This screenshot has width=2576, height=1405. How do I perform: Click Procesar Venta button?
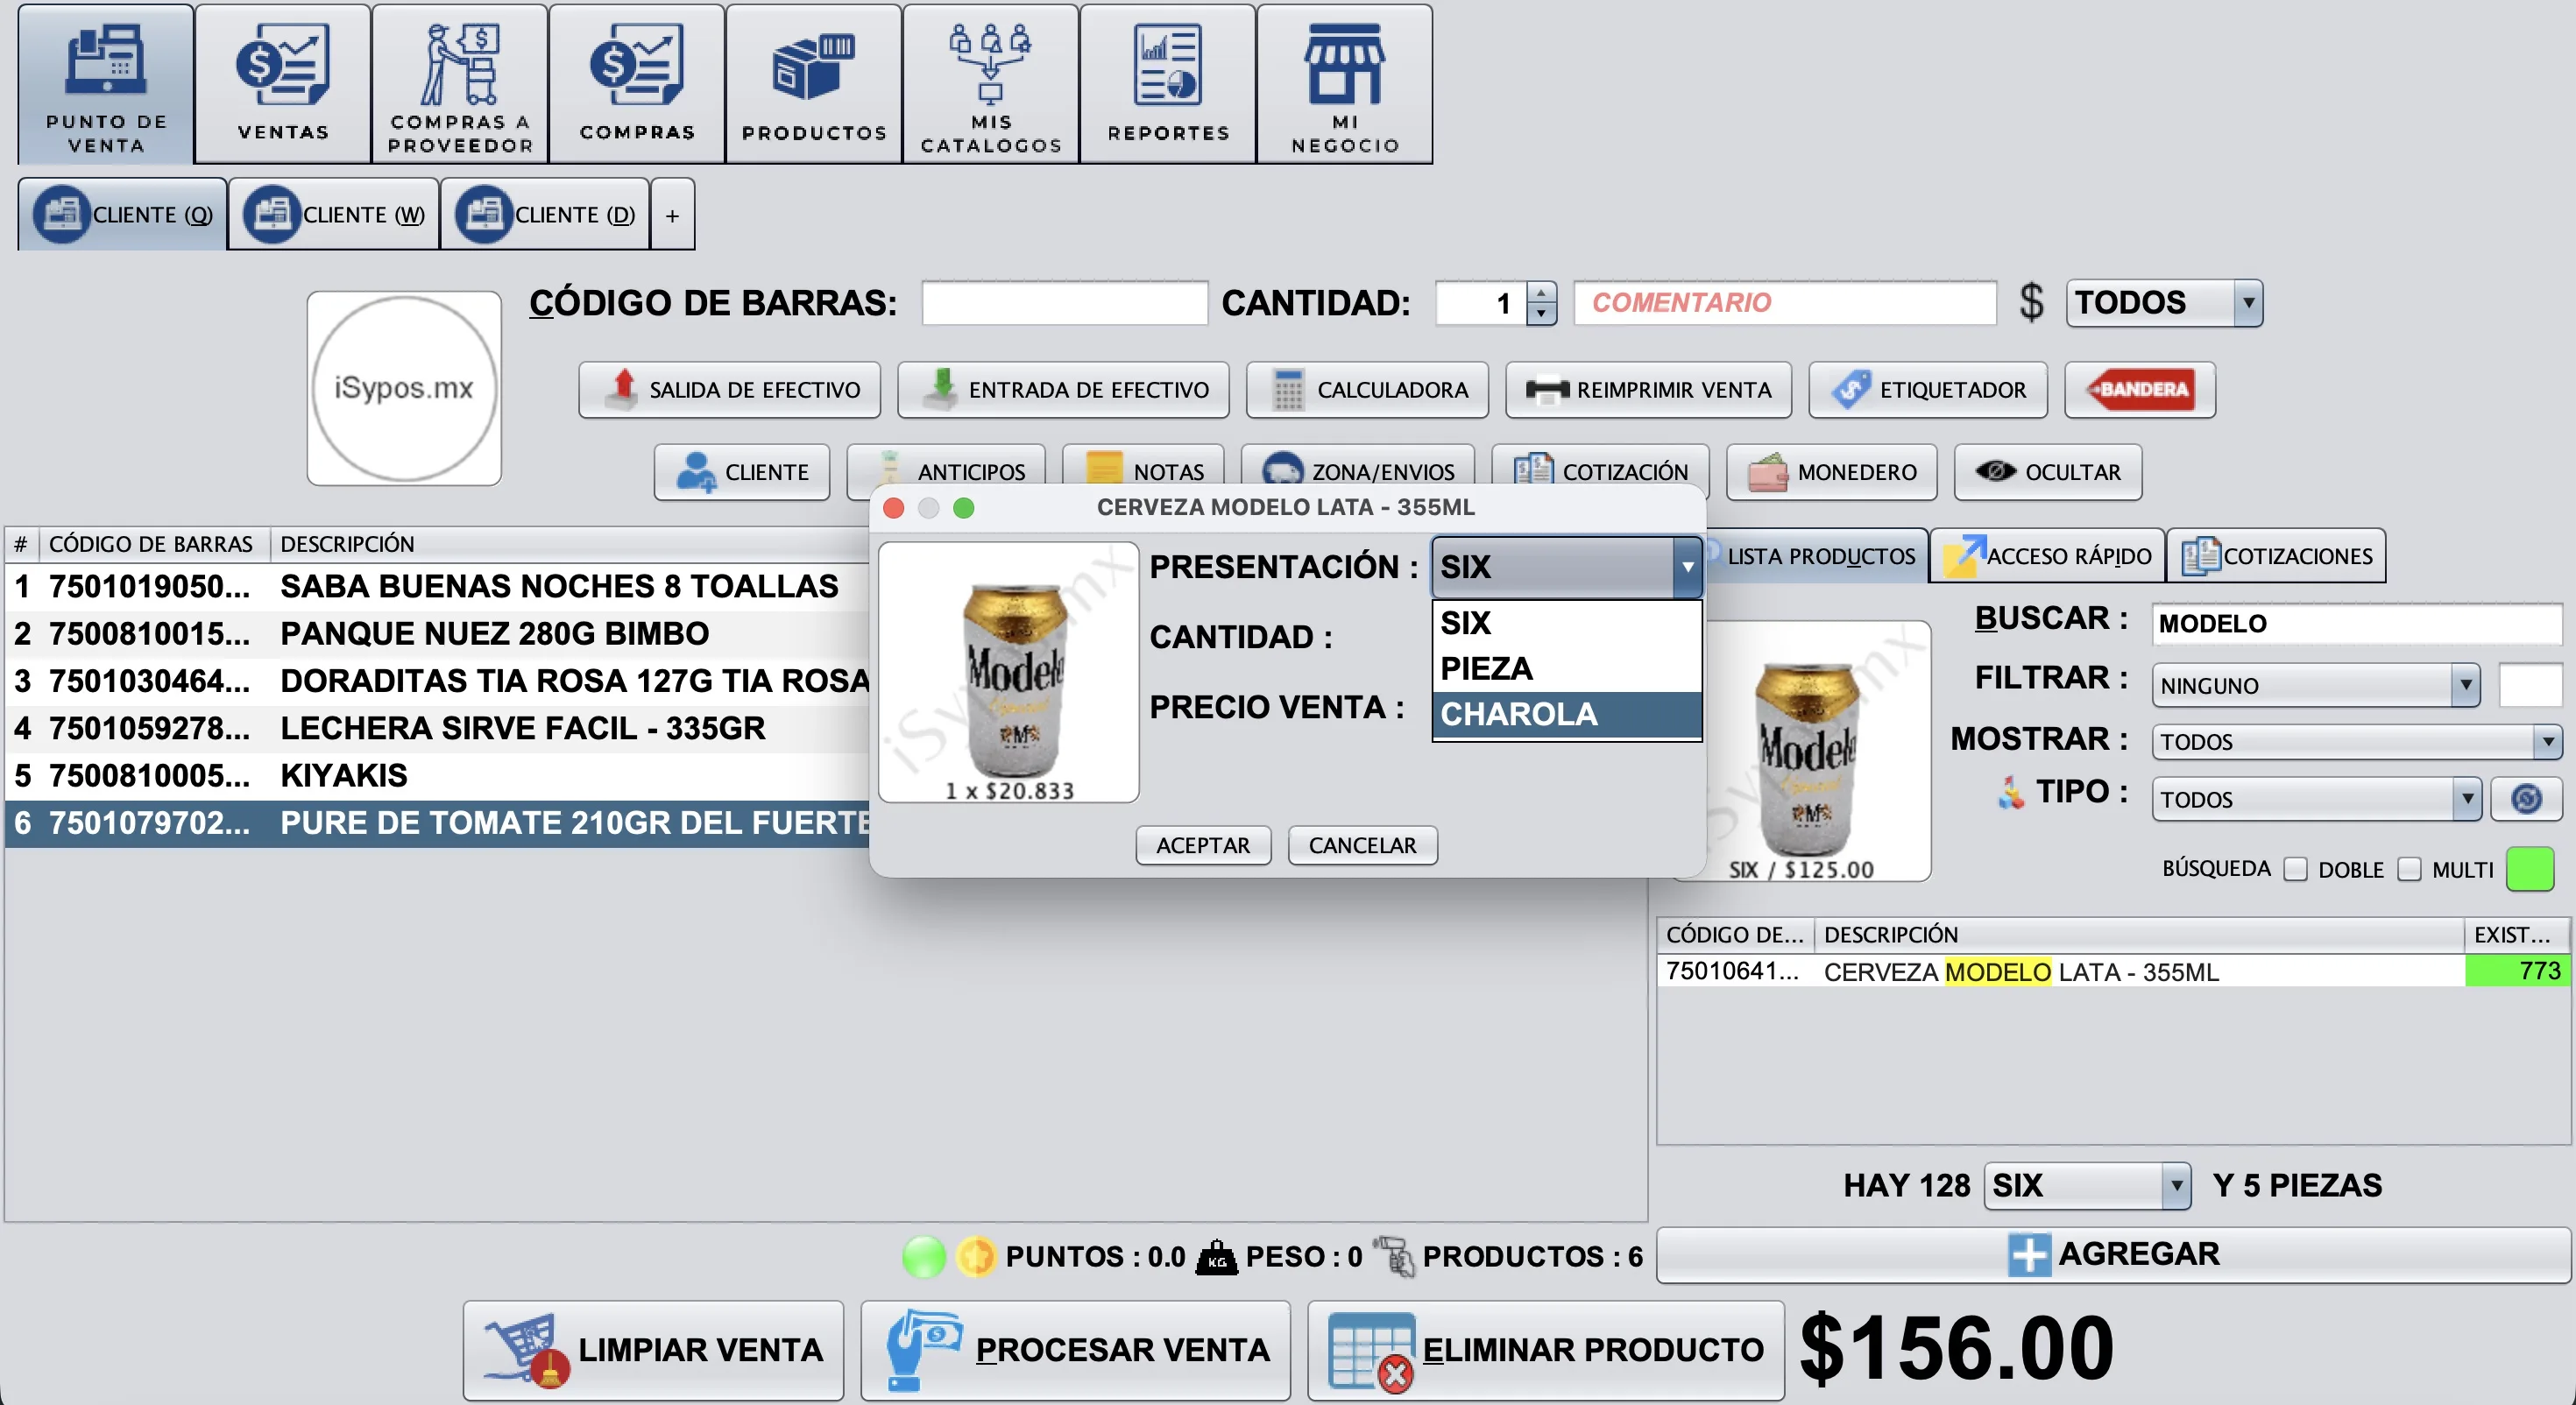(x=1076, y=1350)
